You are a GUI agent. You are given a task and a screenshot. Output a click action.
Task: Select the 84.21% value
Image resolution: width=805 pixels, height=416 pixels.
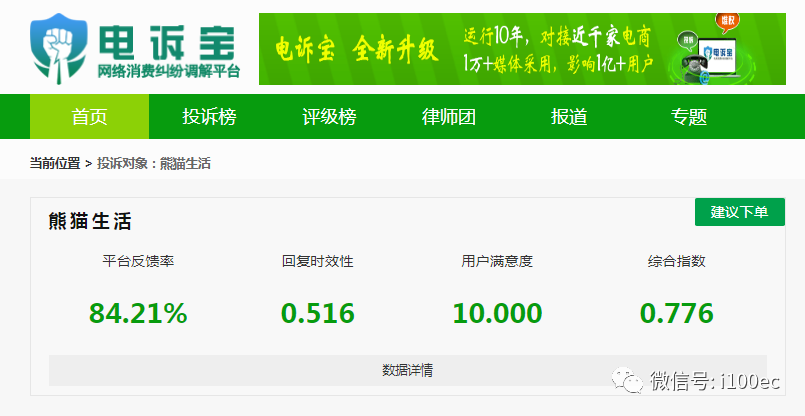pyautogui.click(x=138, y=313)
